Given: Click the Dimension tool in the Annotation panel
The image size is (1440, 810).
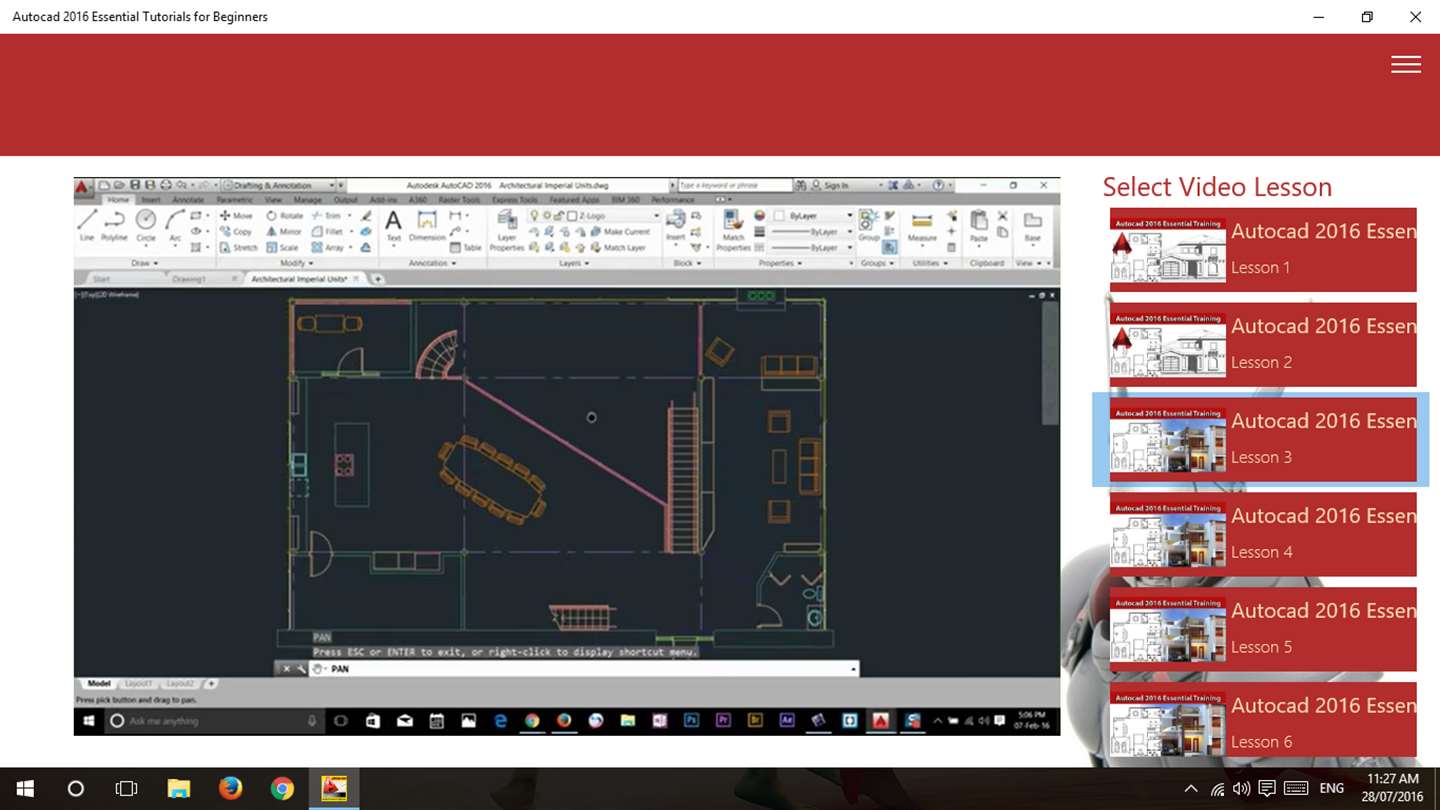Looking at the screenshot, I should click(x=427, y=226).
